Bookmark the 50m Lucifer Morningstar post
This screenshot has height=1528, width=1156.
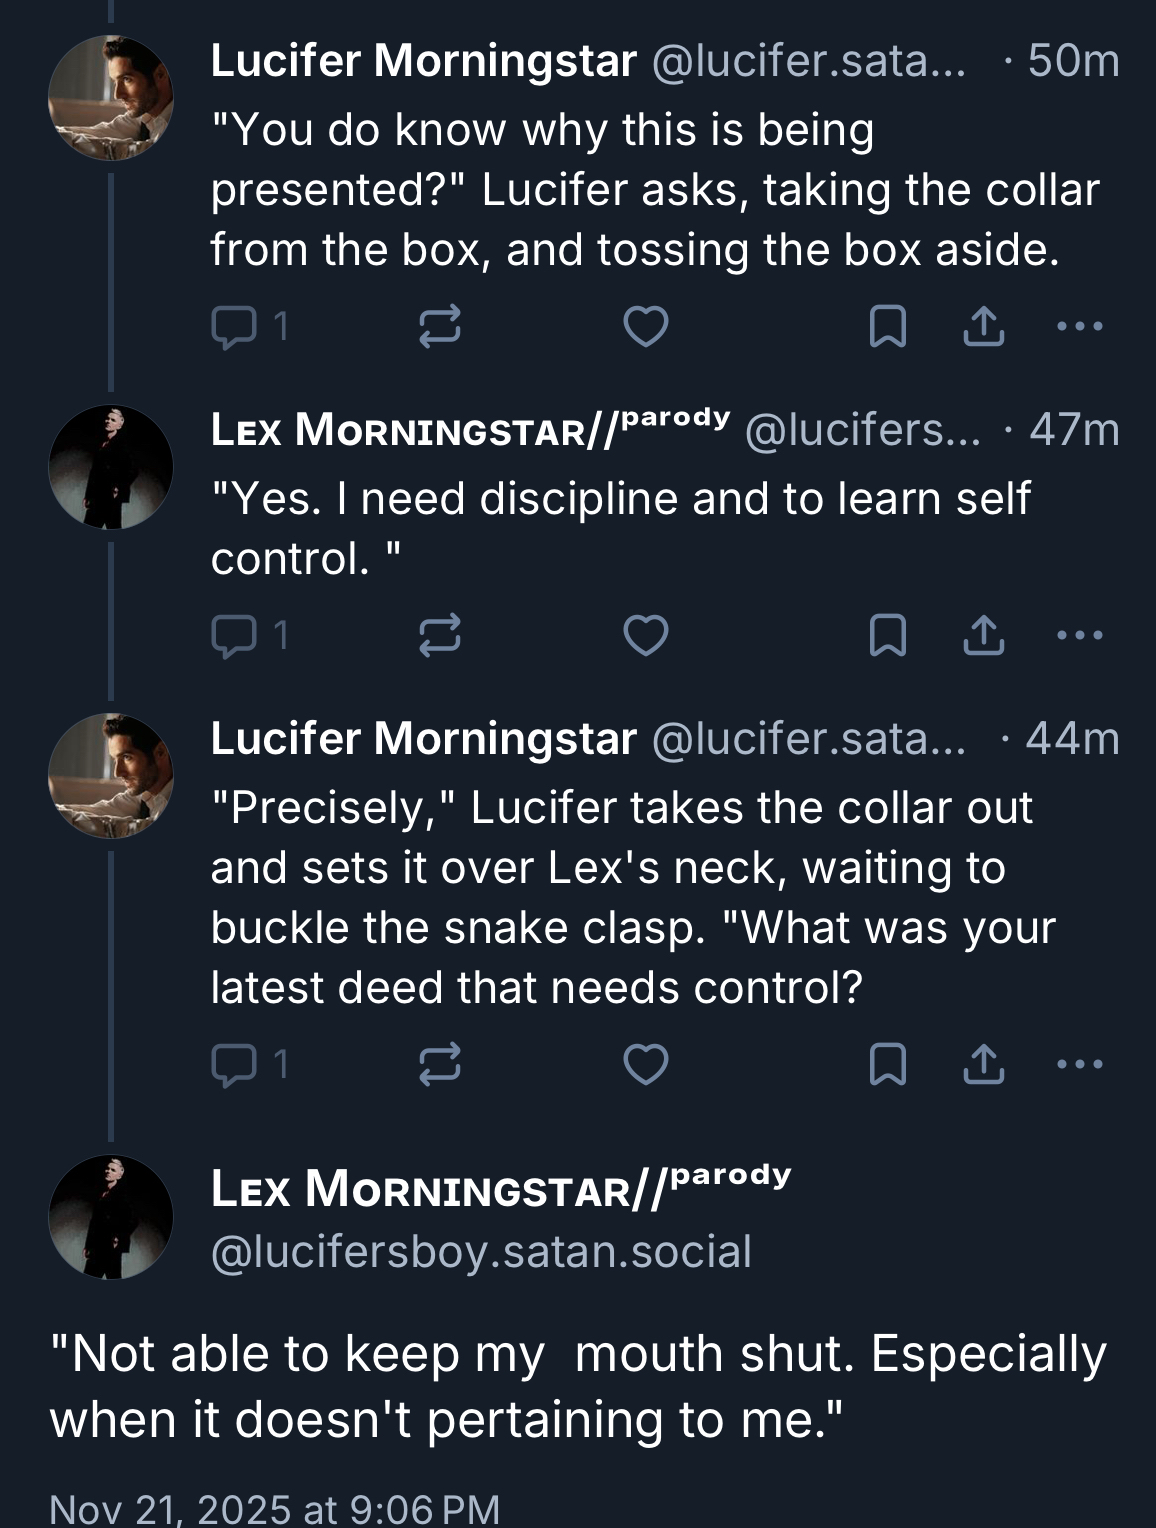(887, 327)
